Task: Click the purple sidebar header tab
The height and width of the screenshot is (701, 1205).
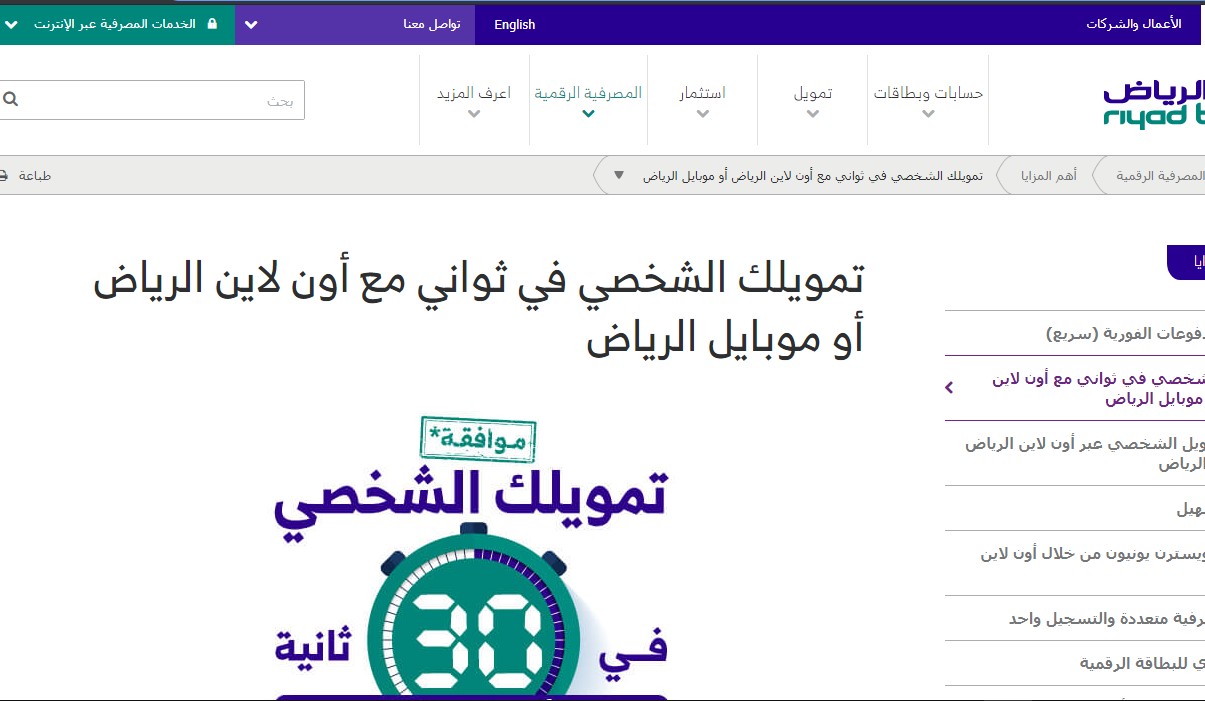Action: pos(1186,262)
